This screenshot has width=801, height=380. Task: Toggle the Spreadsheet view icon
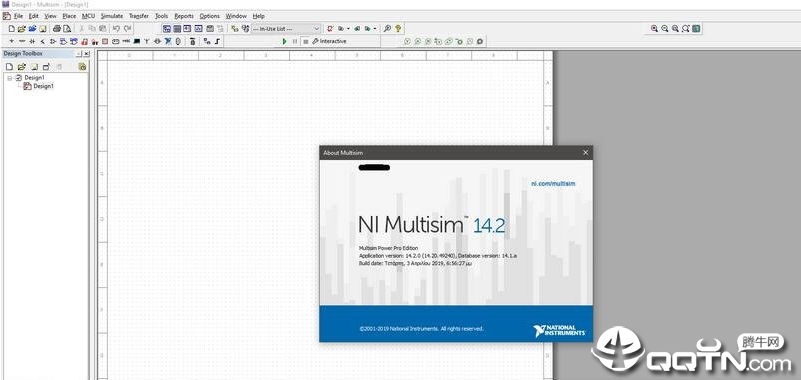[x=177, y=29]
